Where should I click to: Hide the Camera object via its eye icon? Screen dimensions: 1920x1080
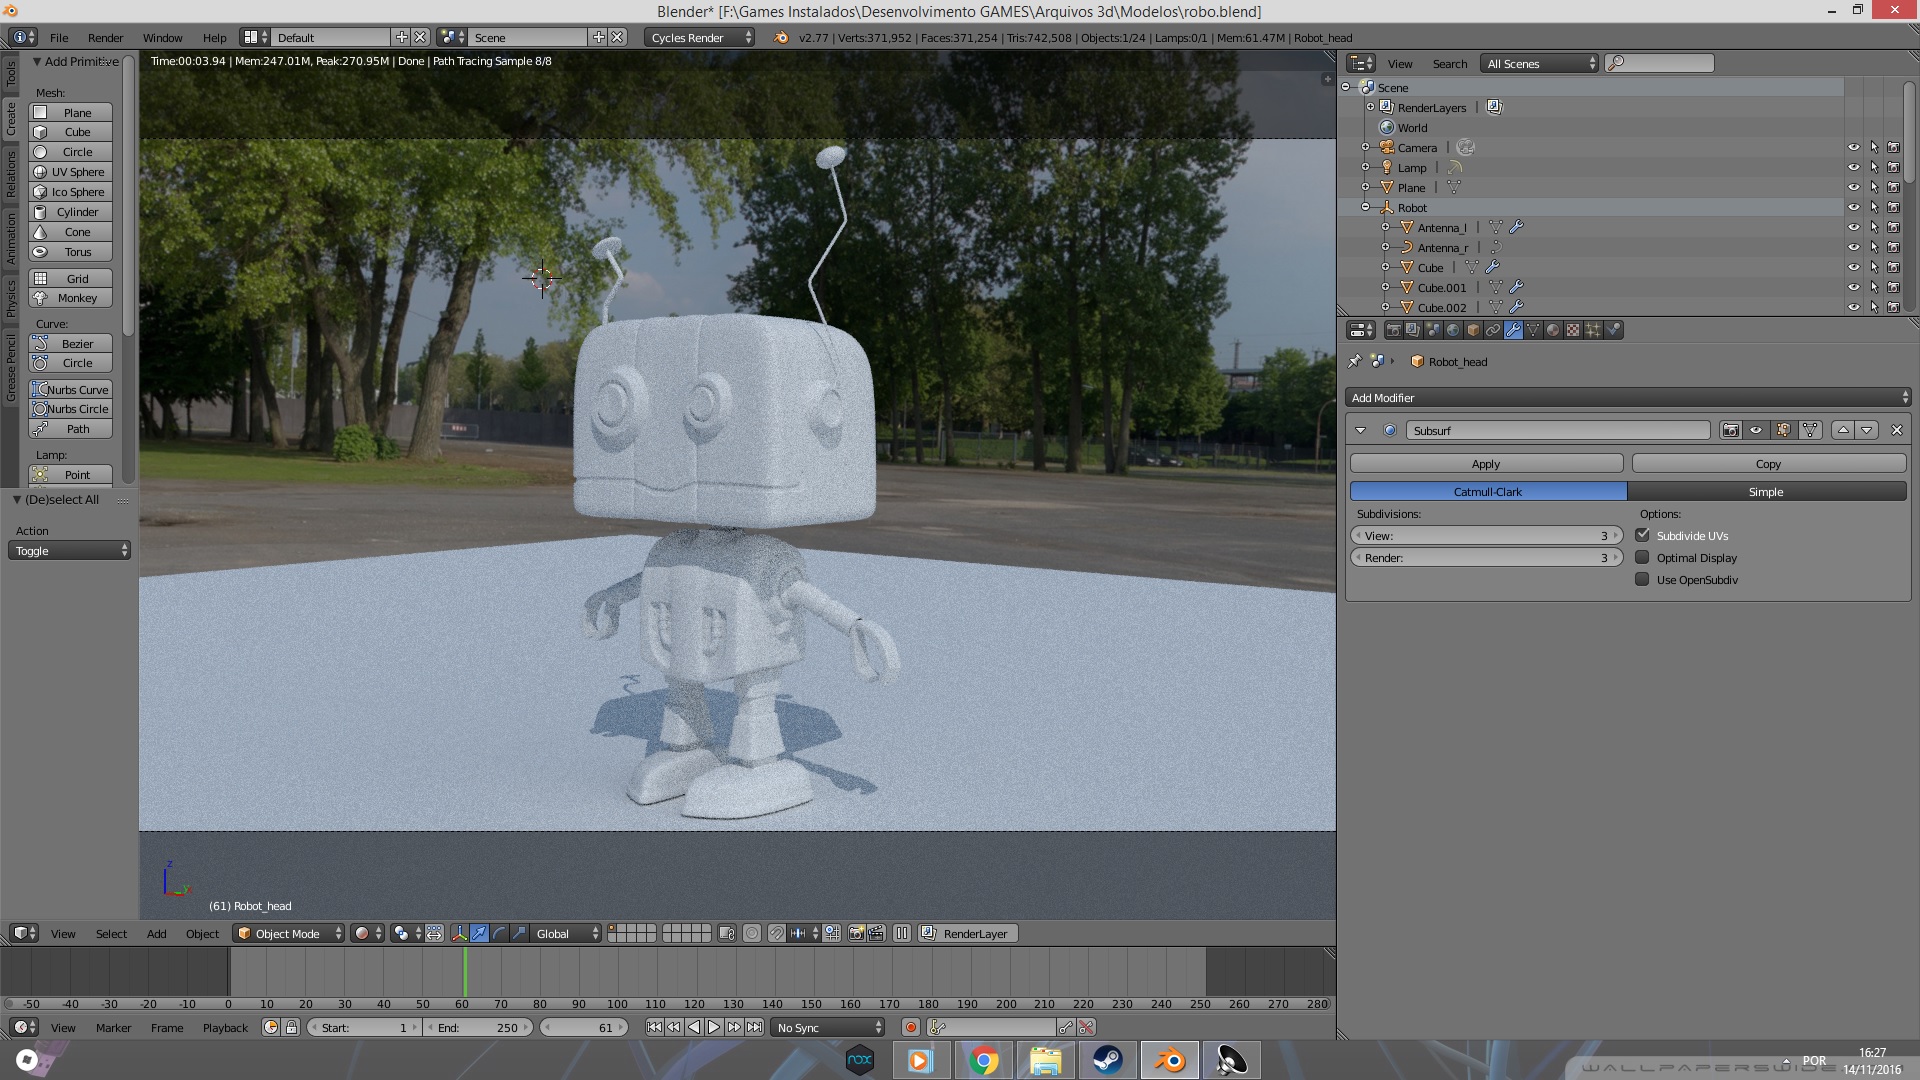coord(1853,147)
